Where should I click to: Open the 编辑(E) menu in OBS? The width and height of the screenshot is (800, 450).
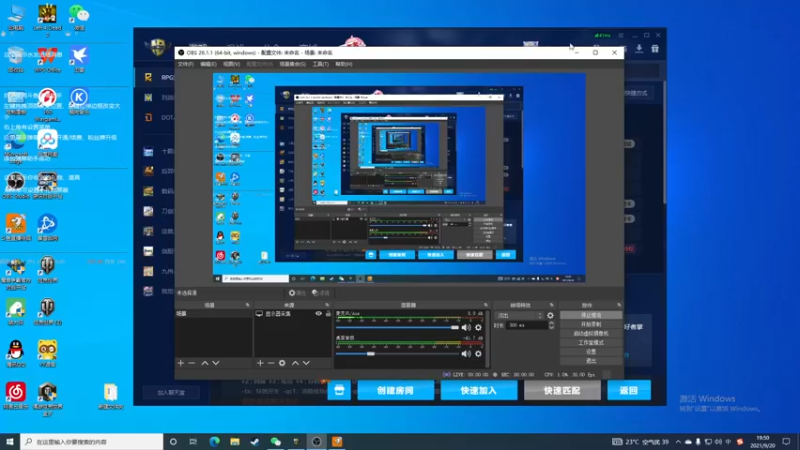pyautogui.click(x=208, y=64)
